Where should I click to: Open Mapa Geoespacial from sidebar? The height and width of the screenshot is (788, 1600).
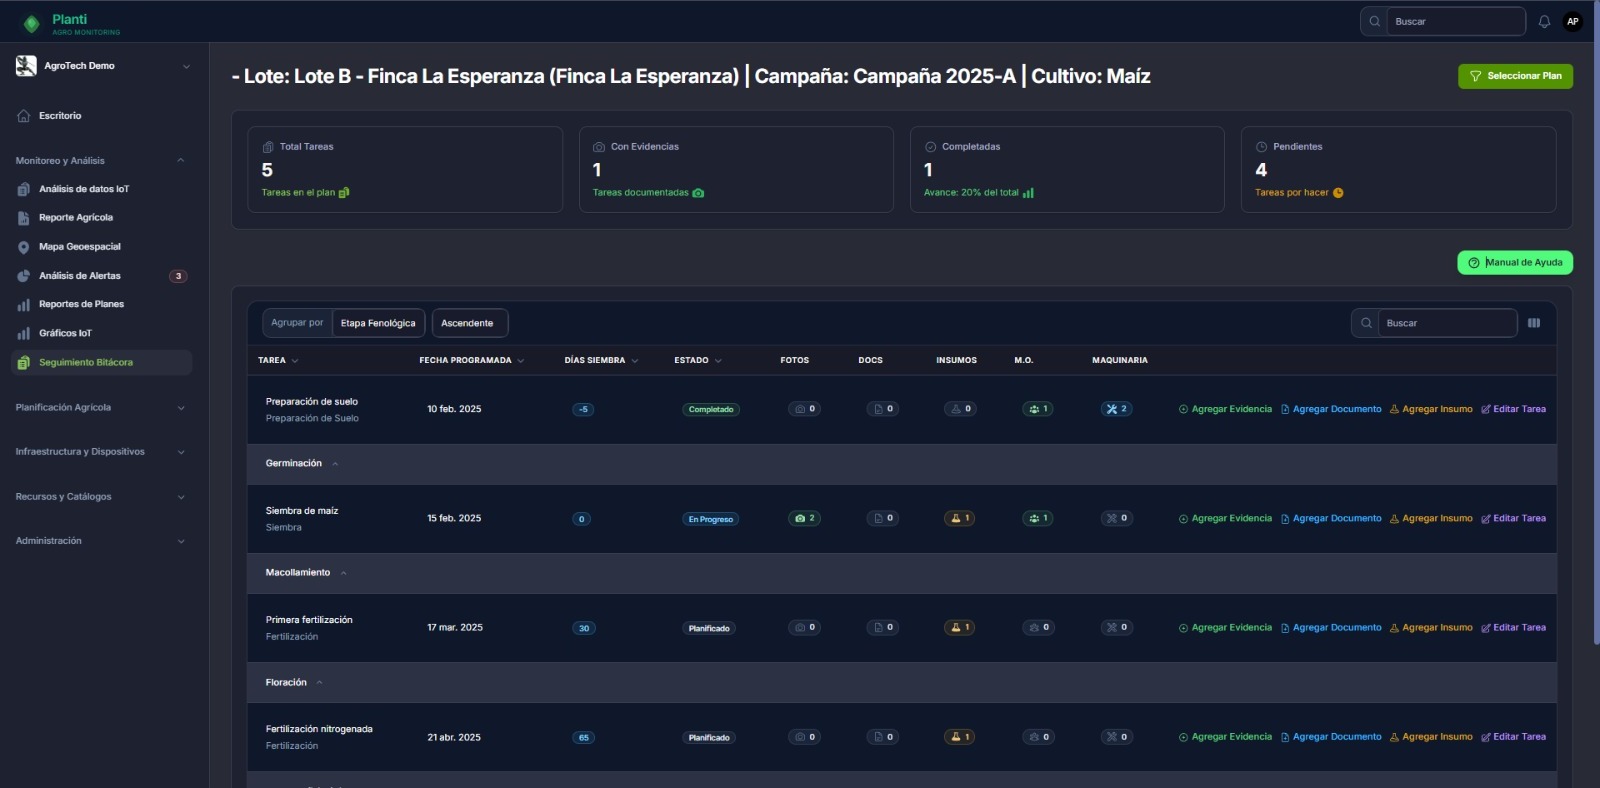[x=79, y=247]
